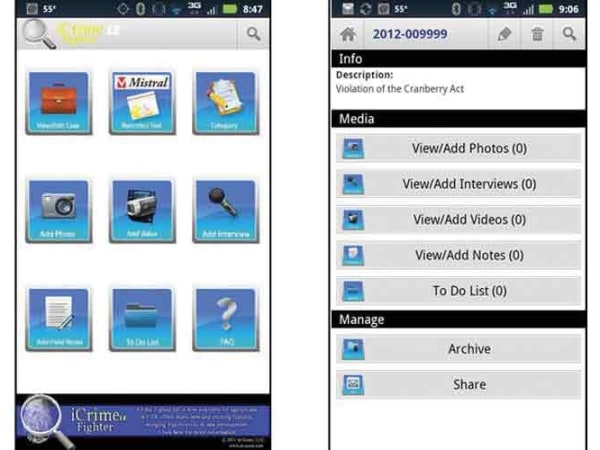Open View/Add Notes (0)
The image size is (600, 450).
pos(458,255)
